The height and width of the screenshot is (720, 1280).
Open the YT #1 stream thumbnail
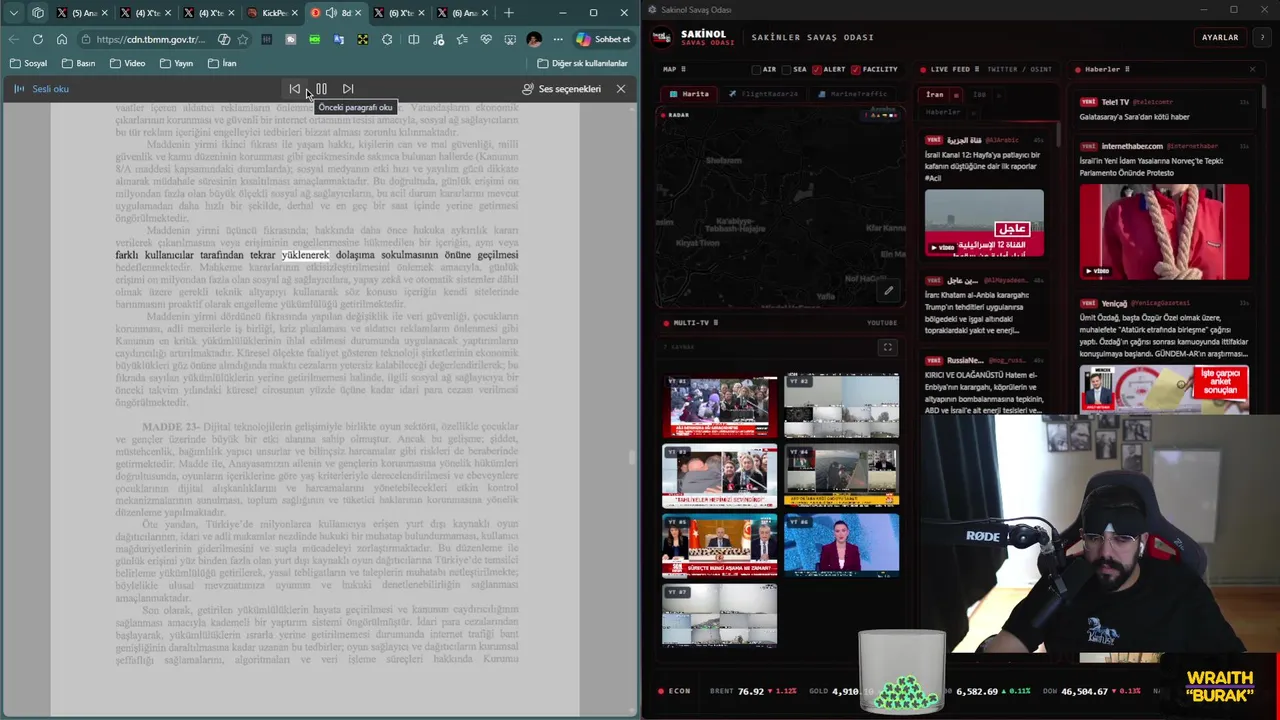pos(720,406)
